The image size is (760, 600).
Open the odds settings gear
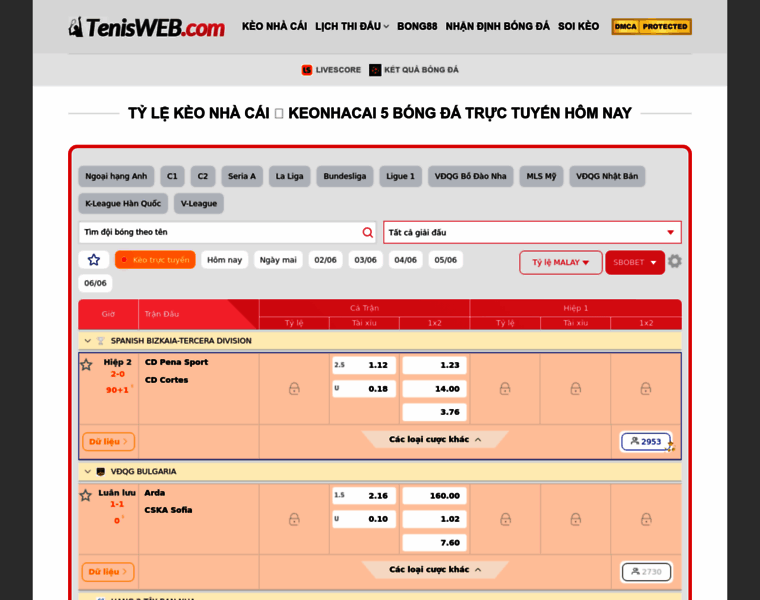[x=675, y=262]
